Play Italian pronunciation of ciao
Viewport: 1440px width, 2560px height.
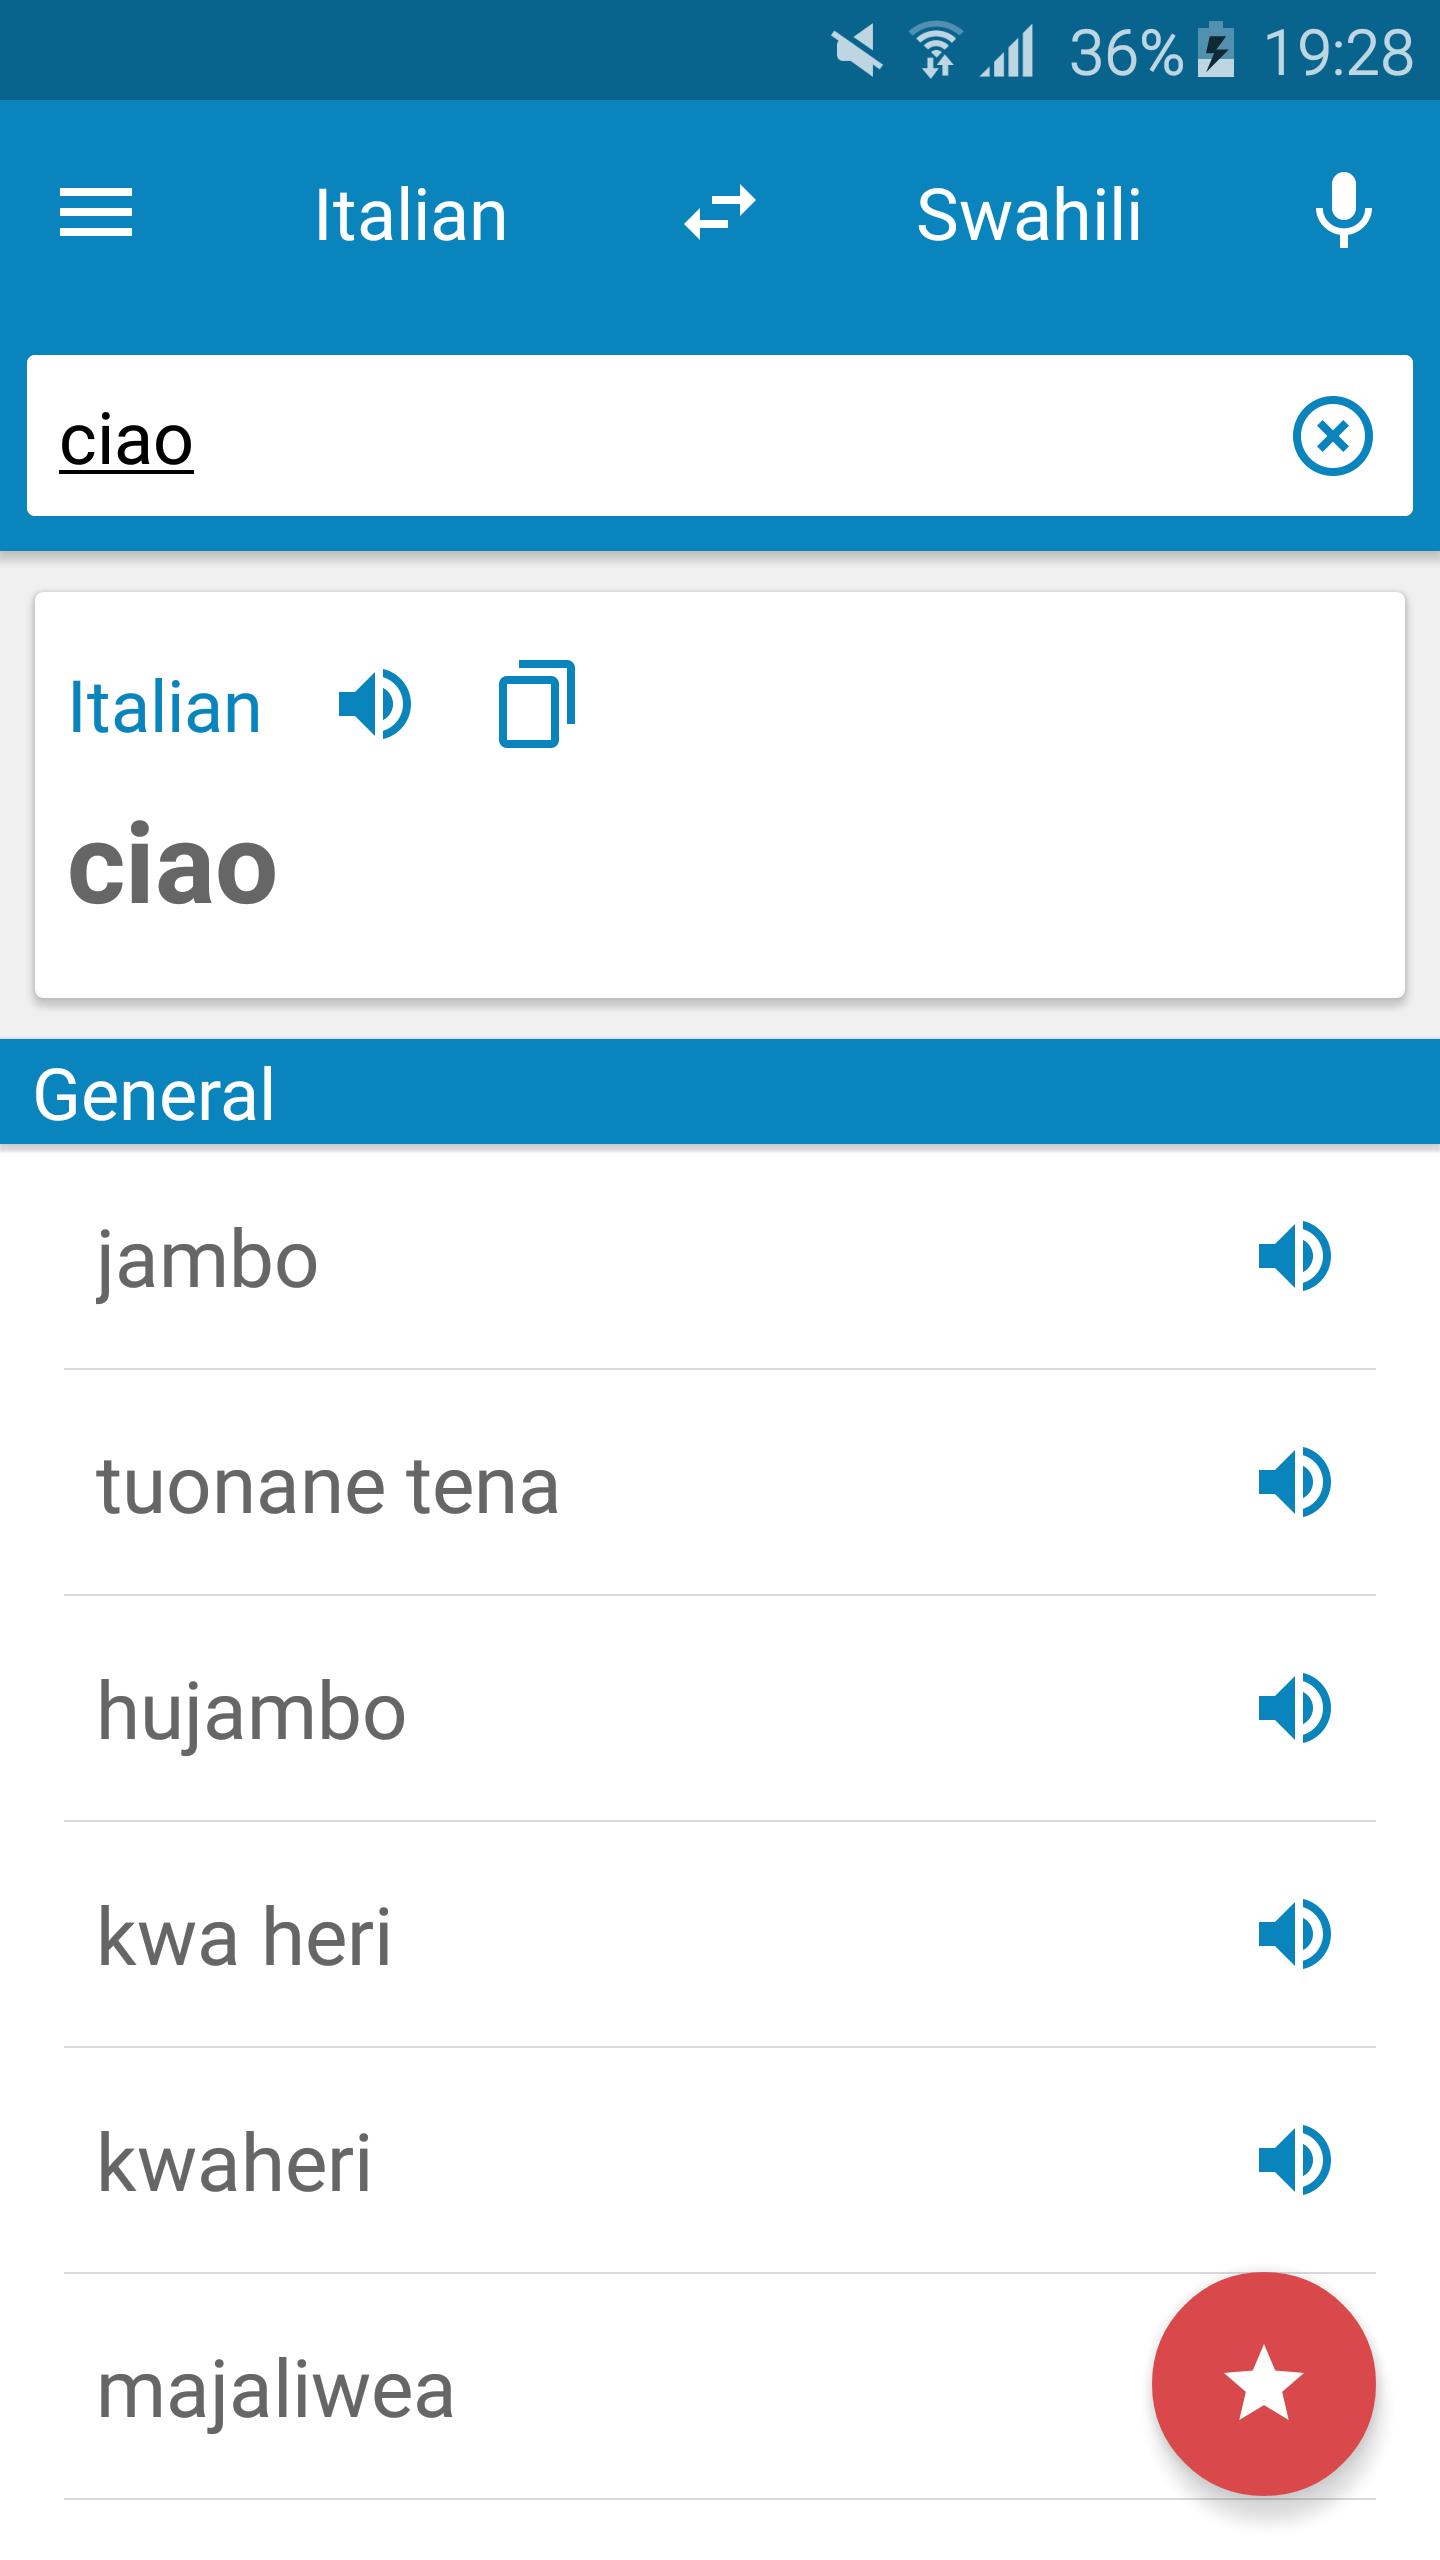375,706
